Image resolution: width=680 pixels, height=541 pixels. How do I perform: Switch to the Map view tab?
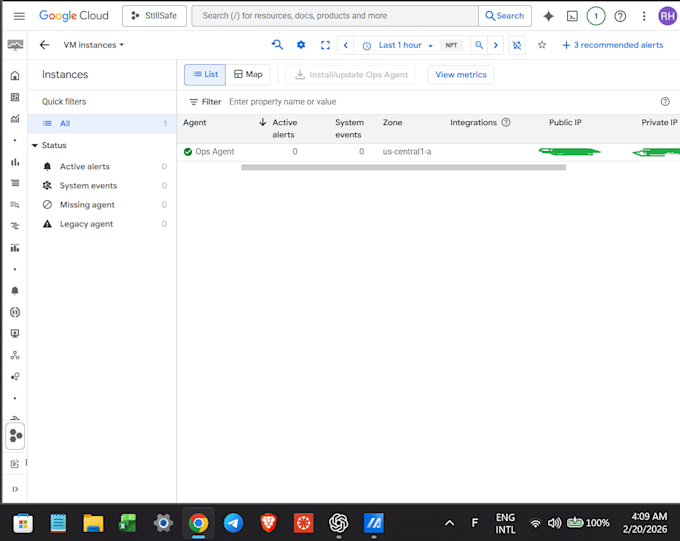pos(248,75)
